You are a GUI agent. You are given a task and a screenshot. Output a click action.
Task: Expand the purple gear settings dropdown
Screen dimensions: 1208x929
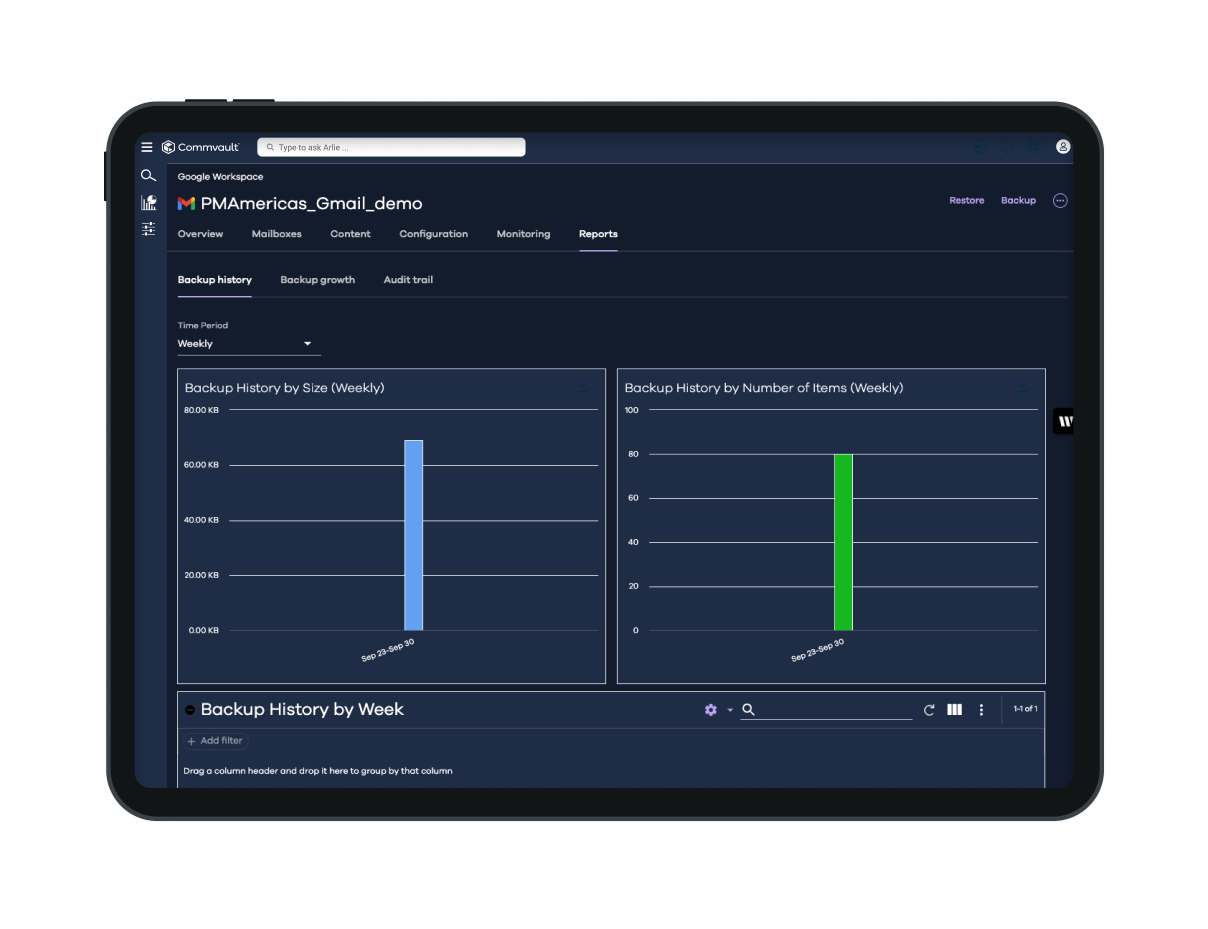(717, 710)
